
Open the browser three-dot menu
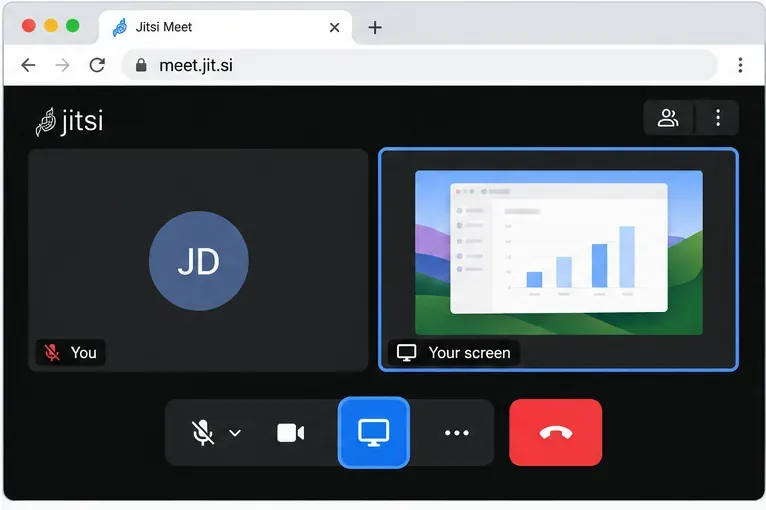740,65
